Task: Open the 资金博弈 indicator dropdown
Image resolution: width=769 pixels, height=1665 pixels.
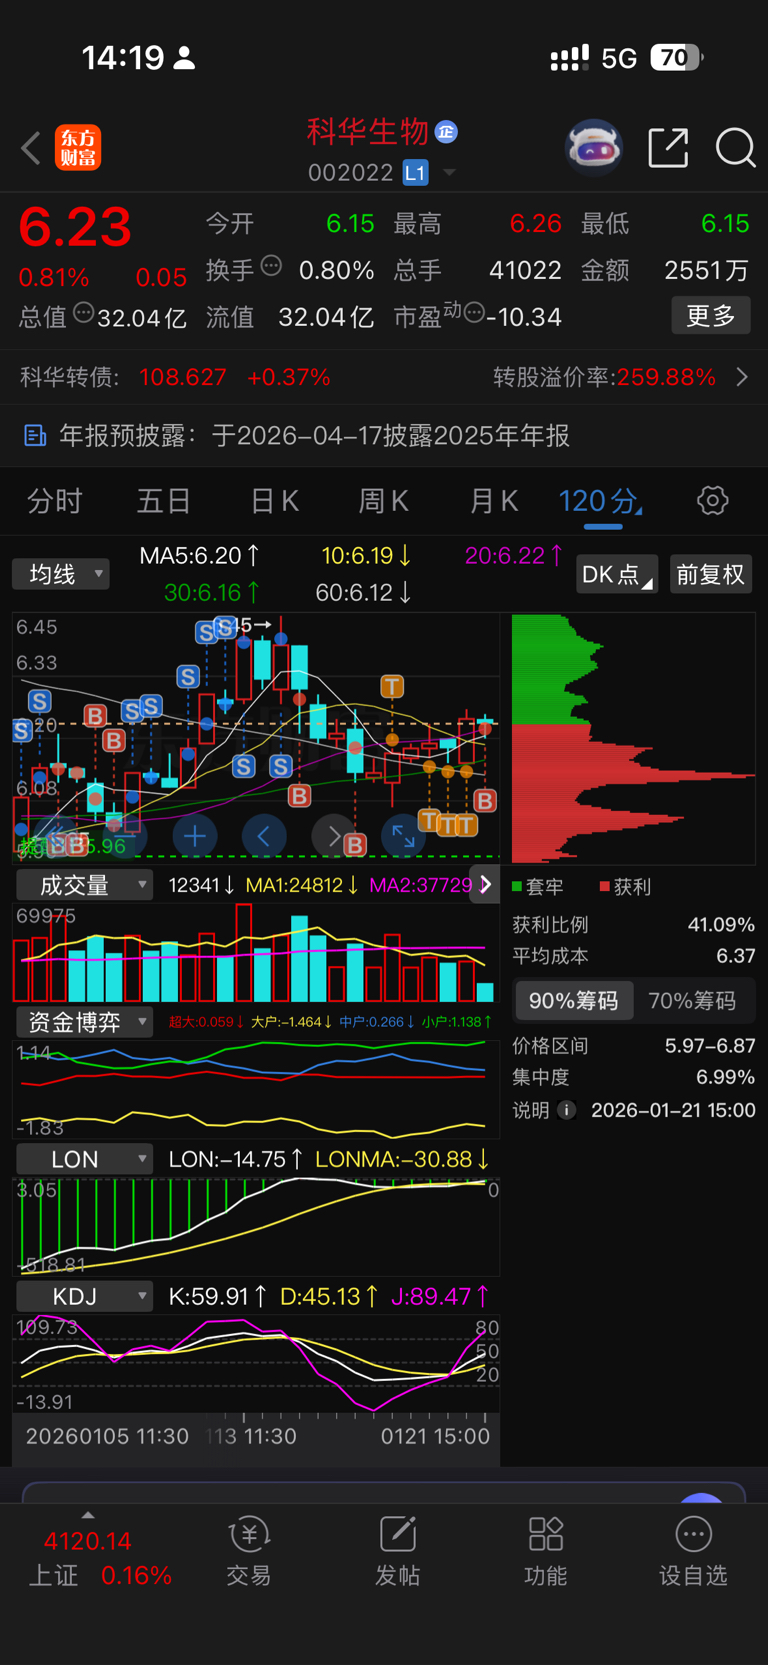Action: pyautogui.click(x=84, y=1022)
